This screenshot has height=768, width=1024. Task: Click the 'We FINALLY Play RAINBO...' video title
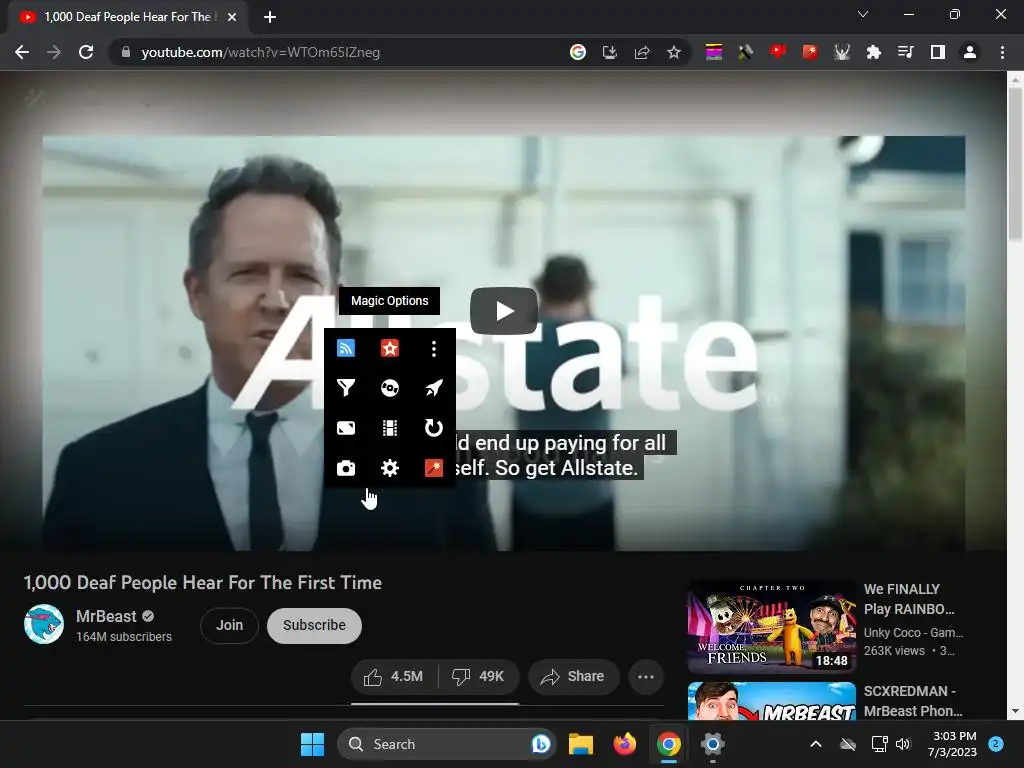point(909,599)
